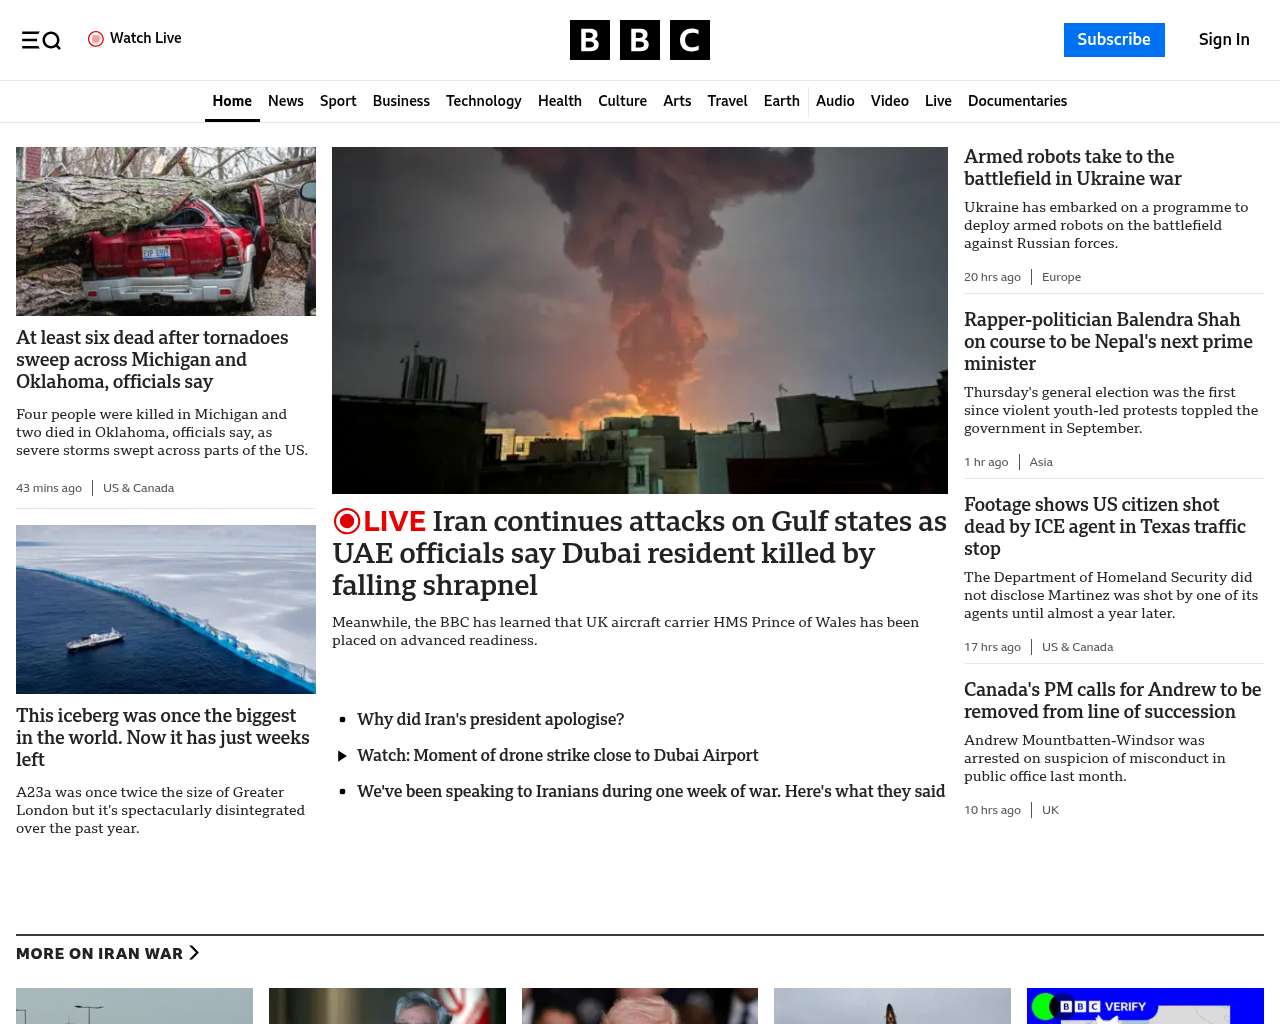Read Armed robots in Ukraine war article
1280x1024 pixels.
point(1072,168)
